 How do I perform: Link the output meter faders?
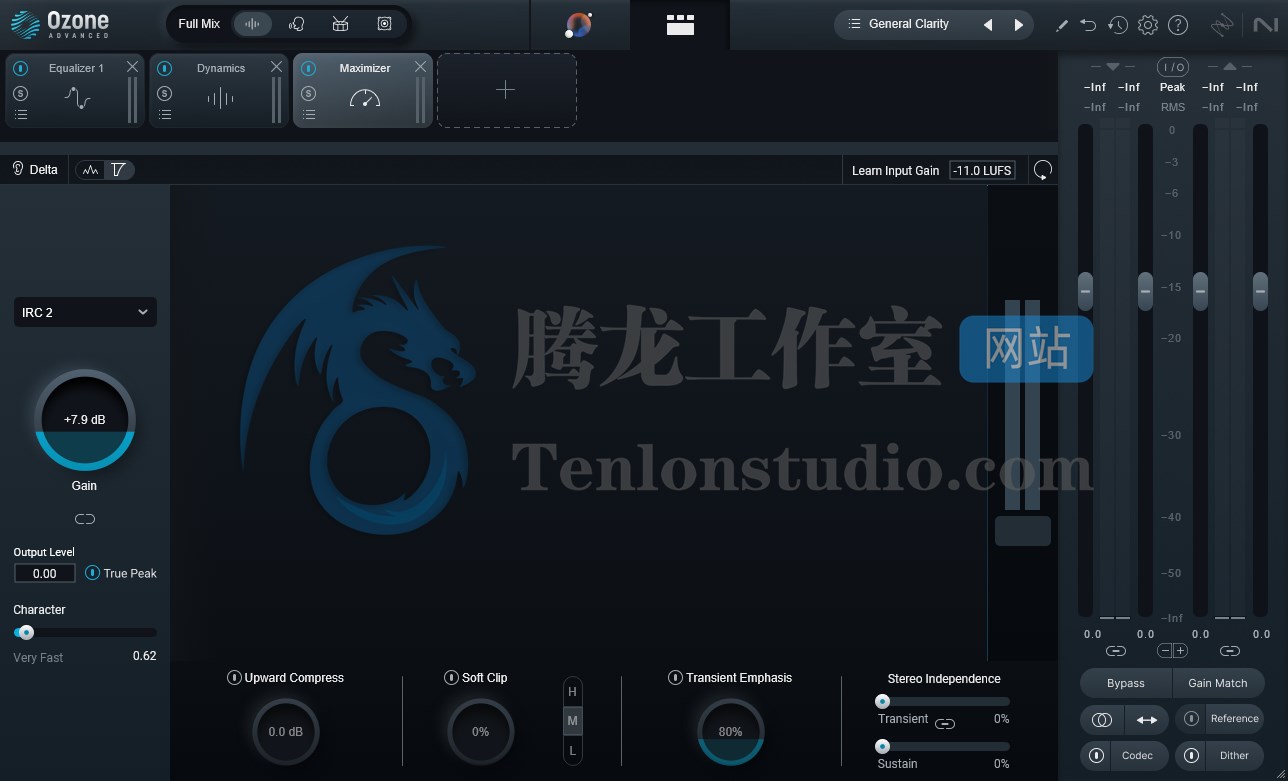coord(1230,651)
